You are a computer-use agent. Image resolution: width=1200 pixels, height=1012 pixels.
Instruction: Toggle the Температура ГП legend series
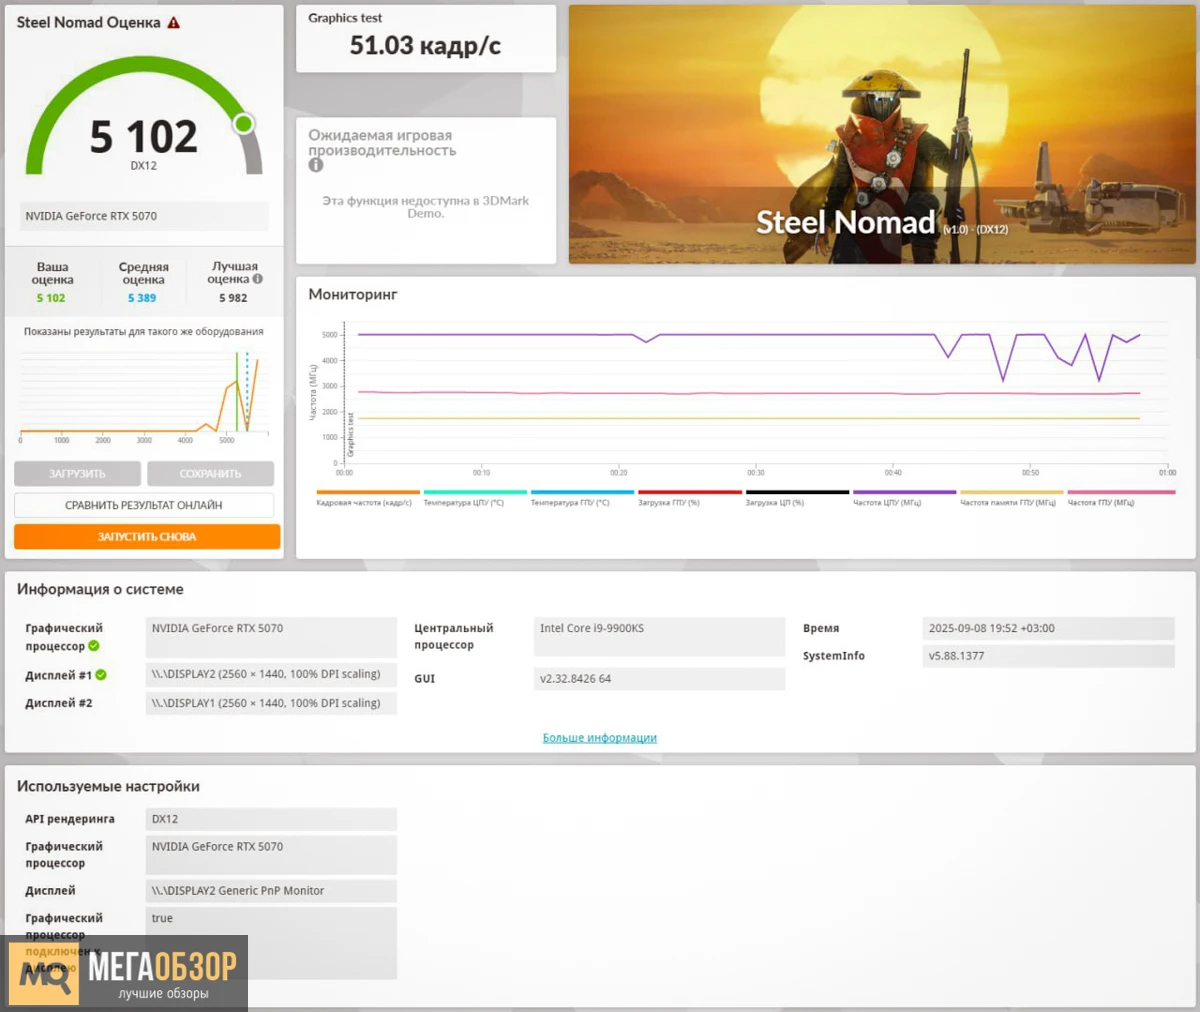pos(581,499)
